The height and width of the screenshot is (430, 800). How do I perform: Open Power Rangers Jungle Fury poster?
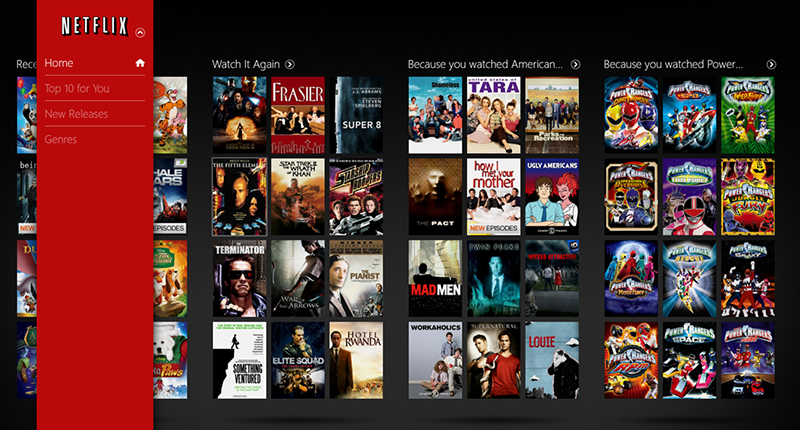click(x=748, y=197)
